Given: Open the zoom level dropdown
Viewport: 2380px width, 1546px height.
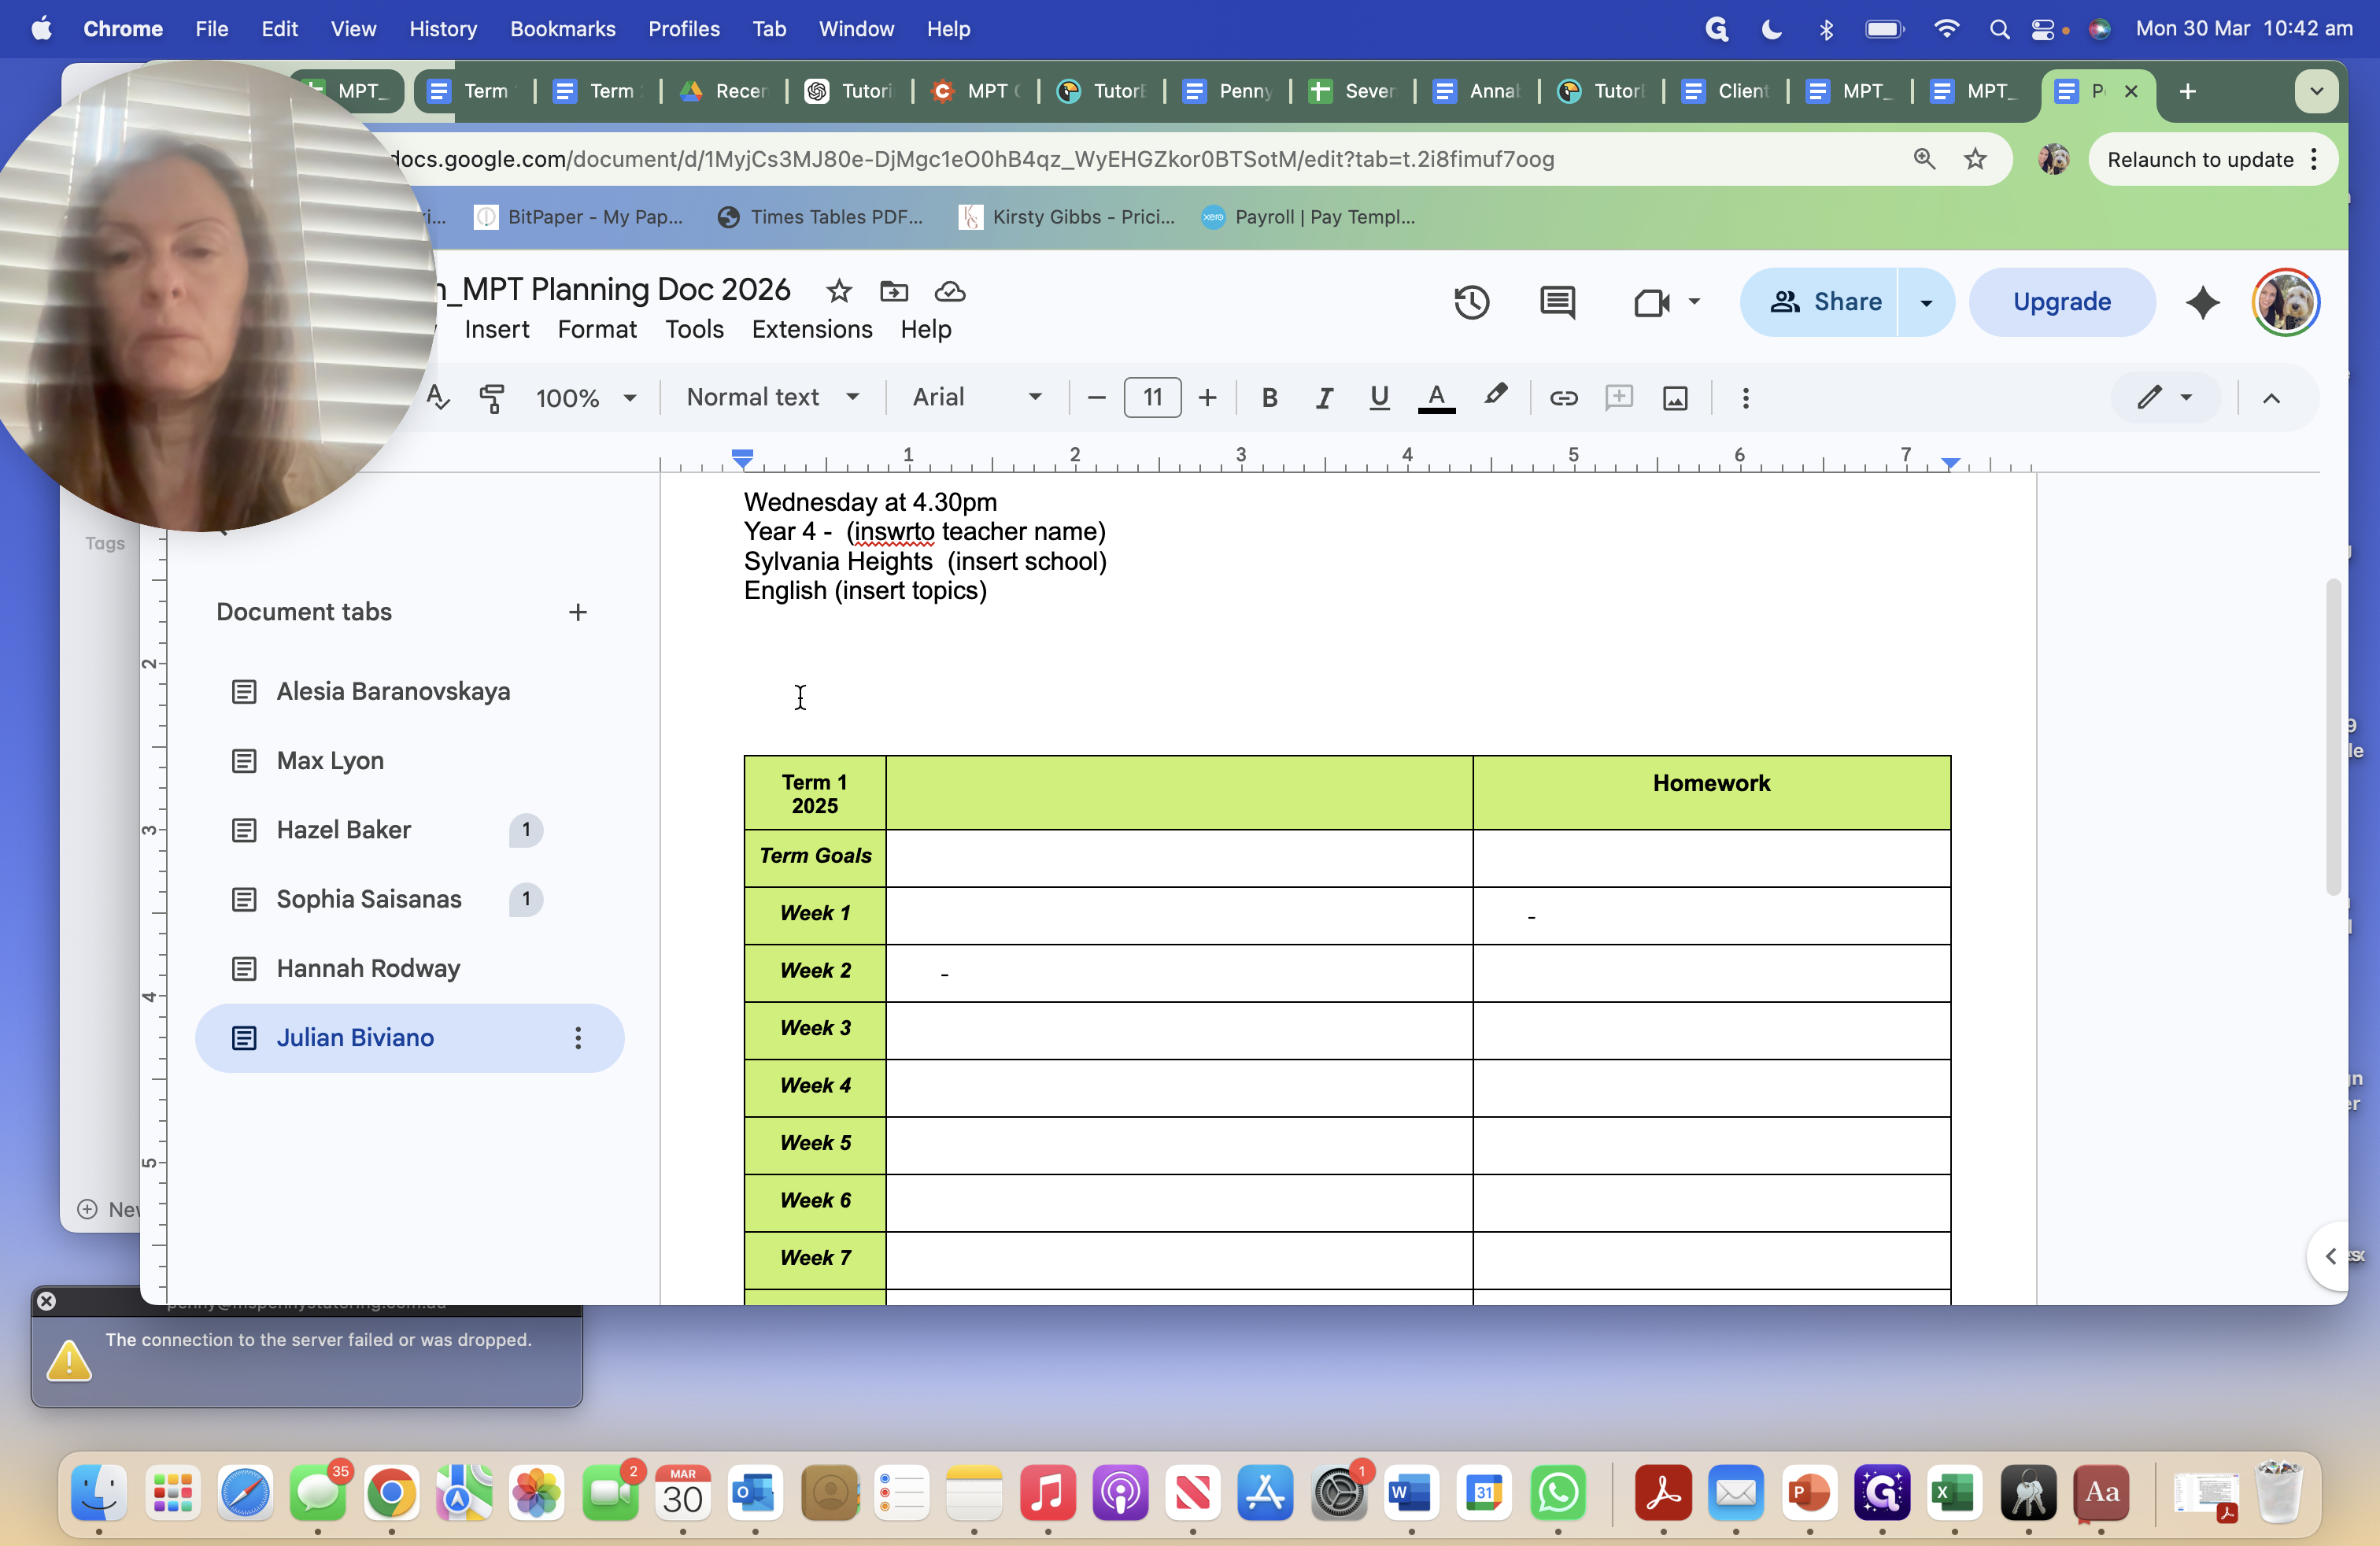Looking at the screenshot, I should 586,398.
